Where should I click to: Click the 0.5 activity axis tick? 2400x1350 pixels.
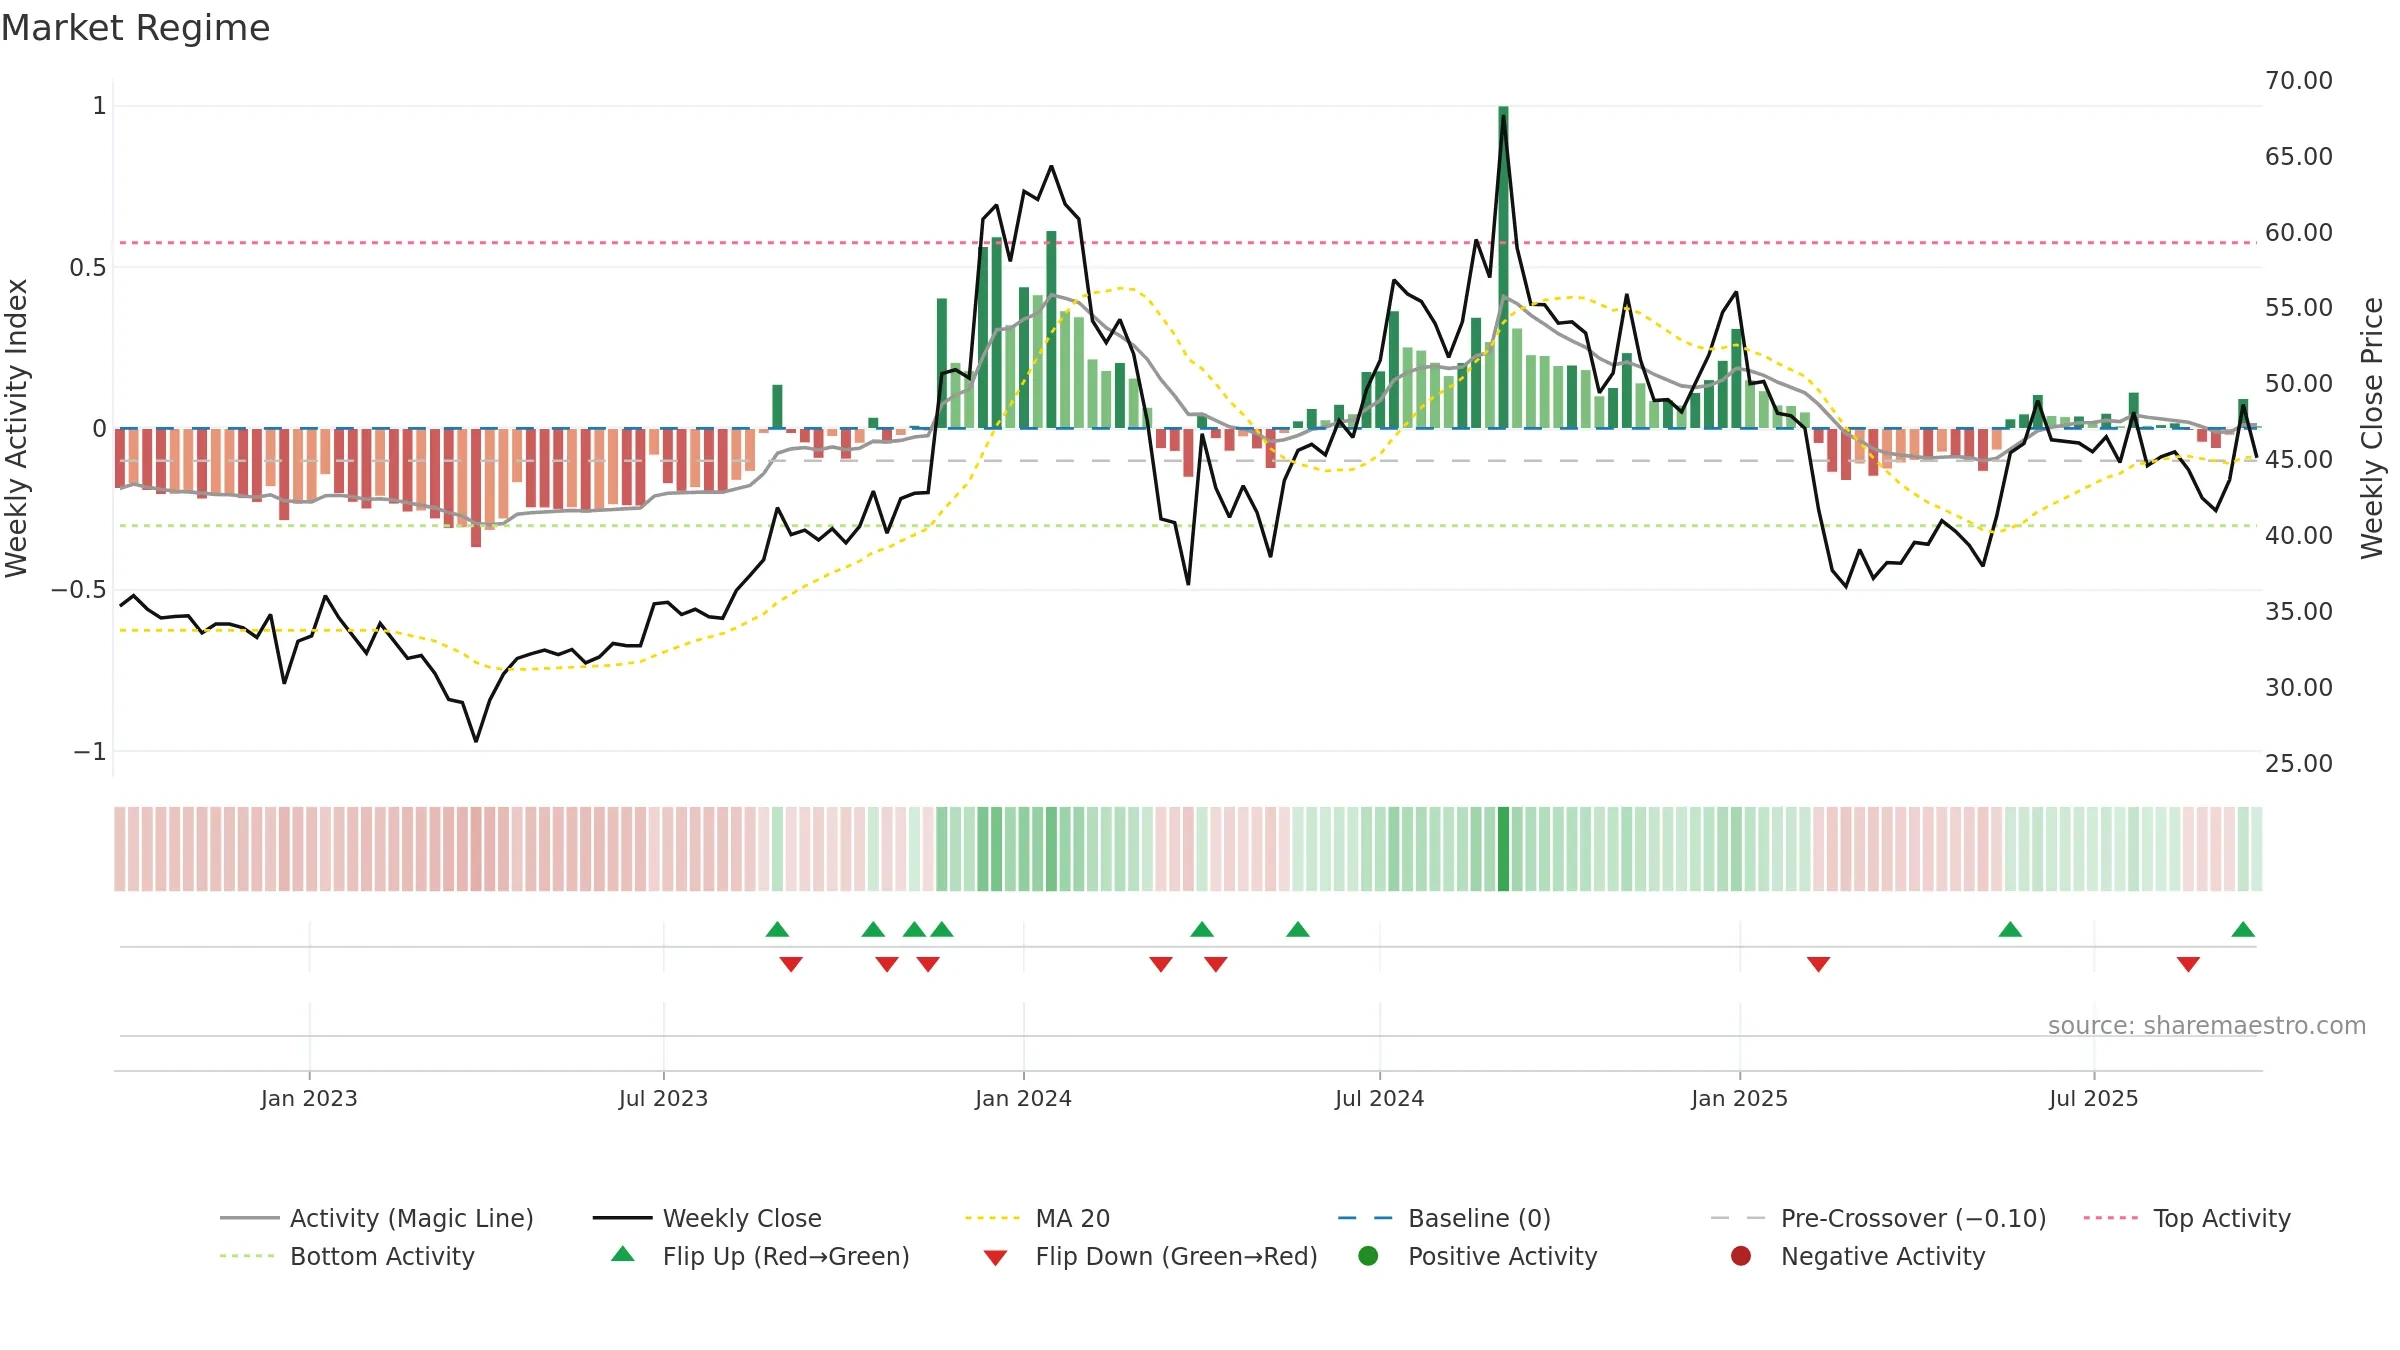tap(87, 268)
